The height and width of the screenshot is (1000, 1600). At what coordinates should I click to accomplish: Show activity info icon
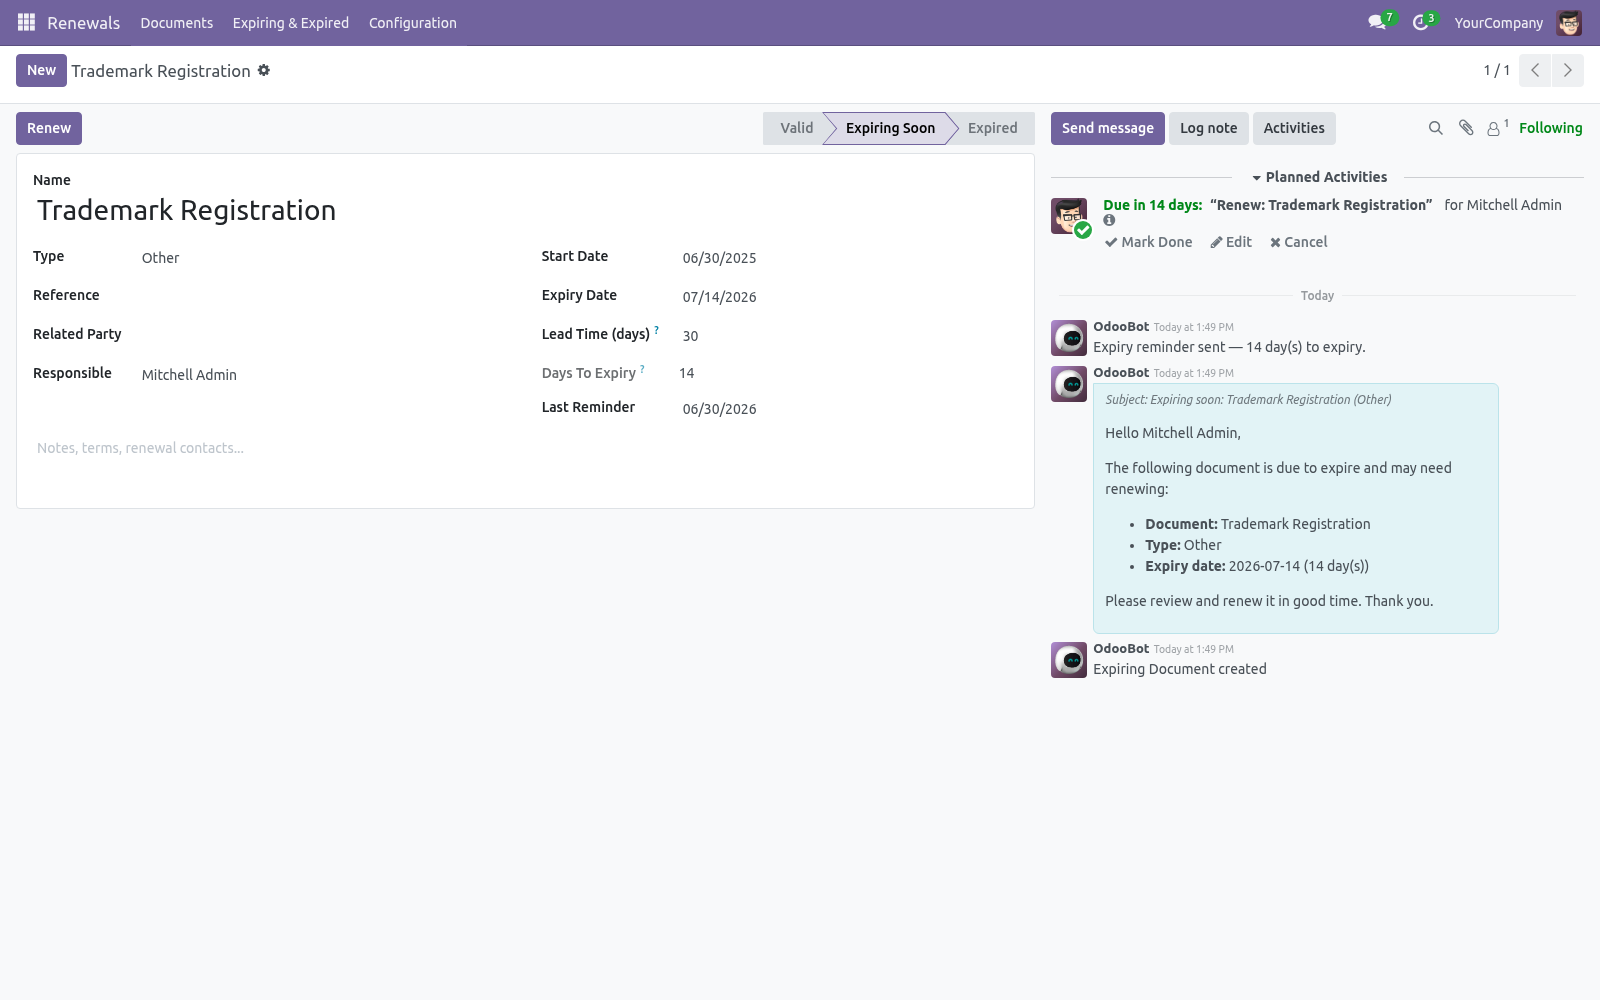(1109, 220)
